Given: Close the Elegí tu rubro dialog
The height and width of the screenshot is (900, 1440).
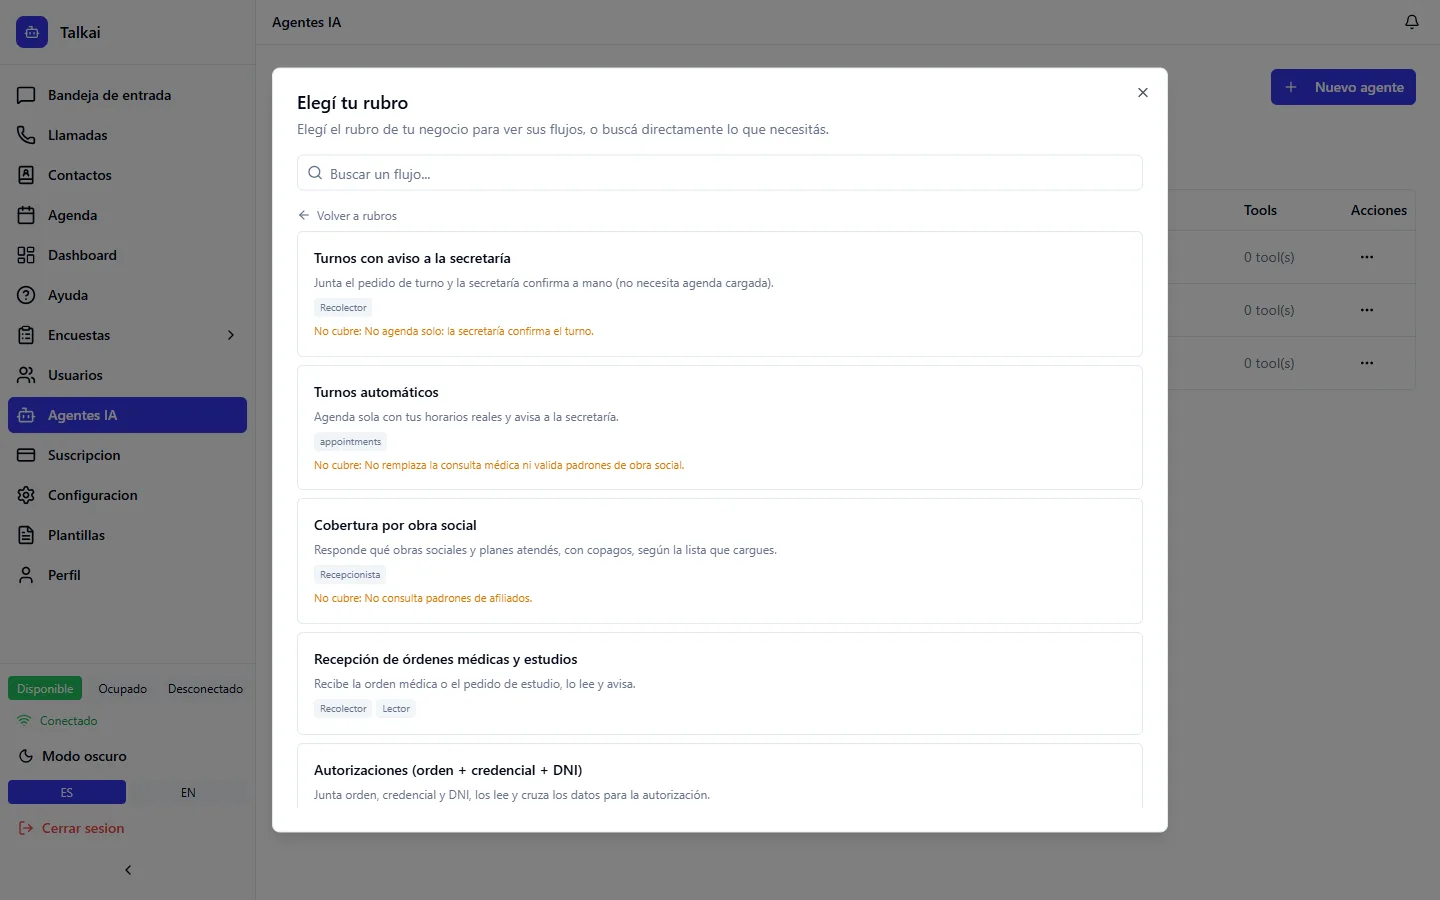Looking at the screenshot, I should point(1143,93).
